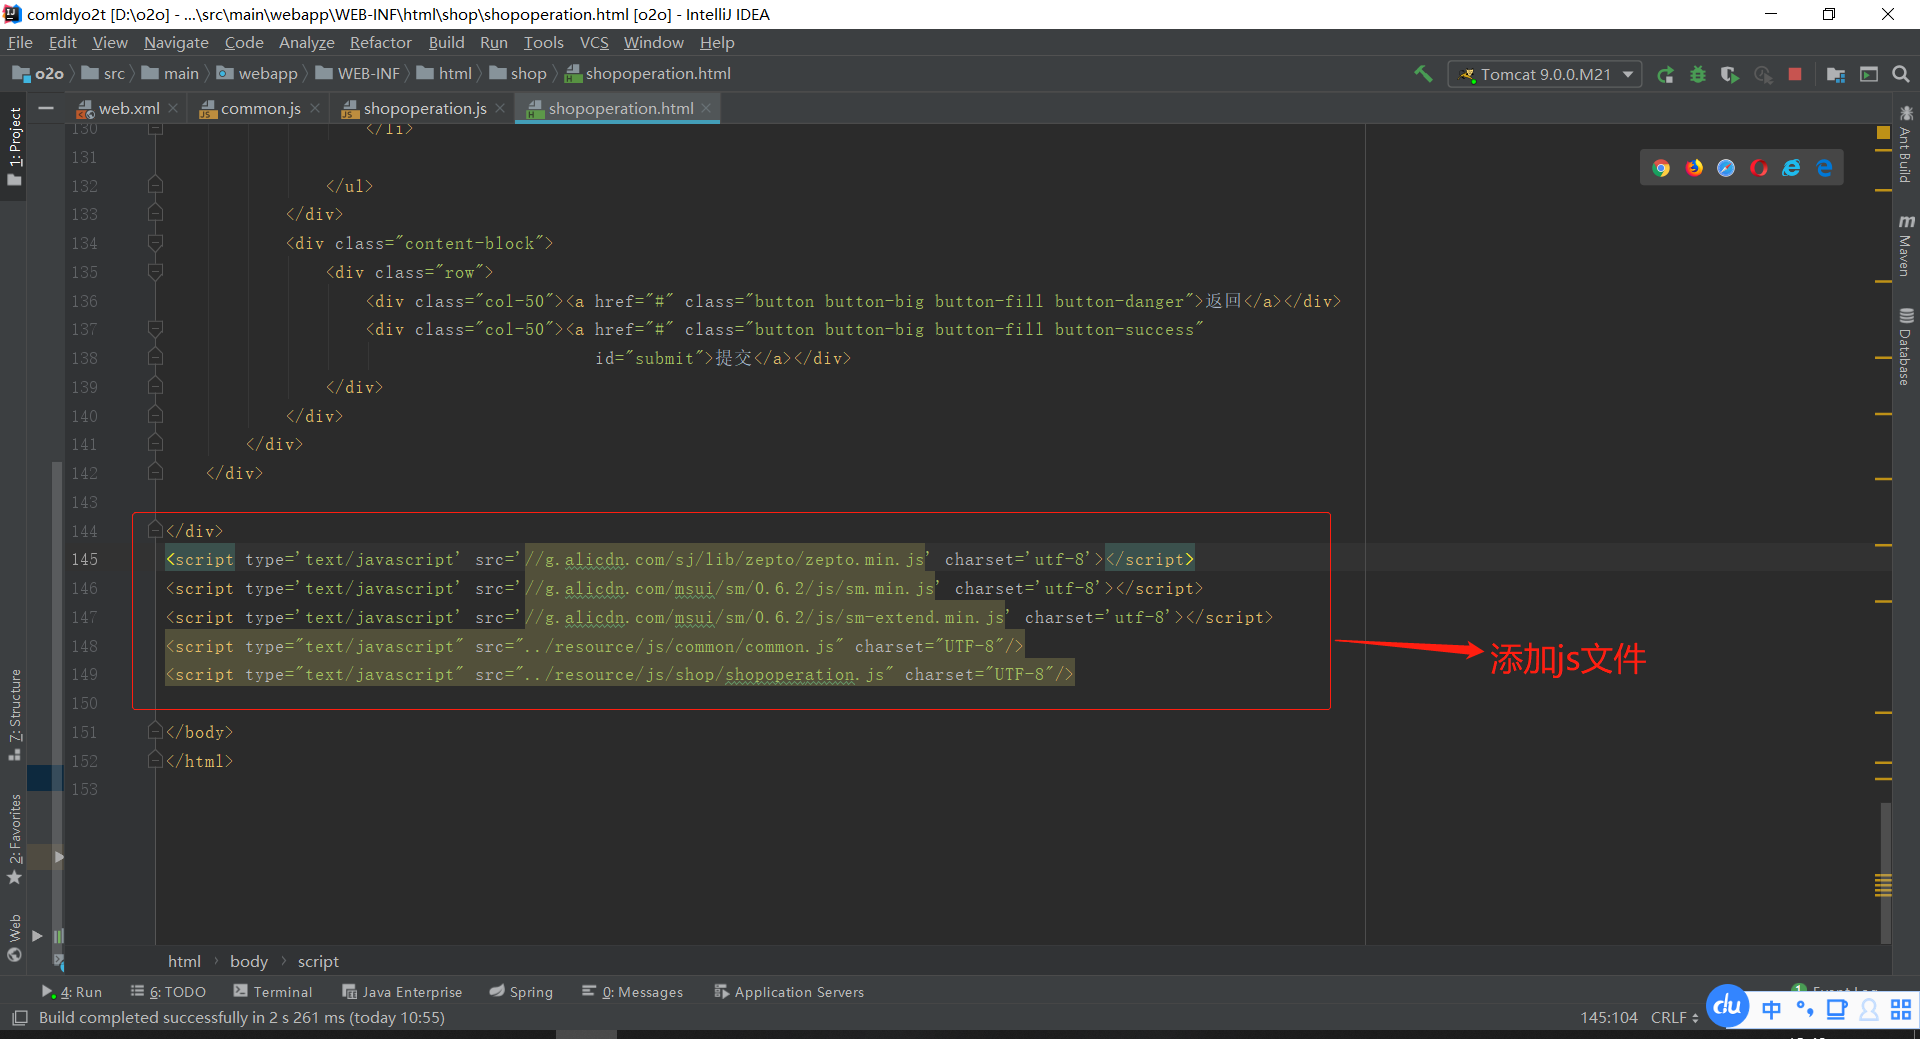Open the Tomcat 9.0.0.M21 run configuration dropdown

pyautogui.click(x=1545, y=74)
